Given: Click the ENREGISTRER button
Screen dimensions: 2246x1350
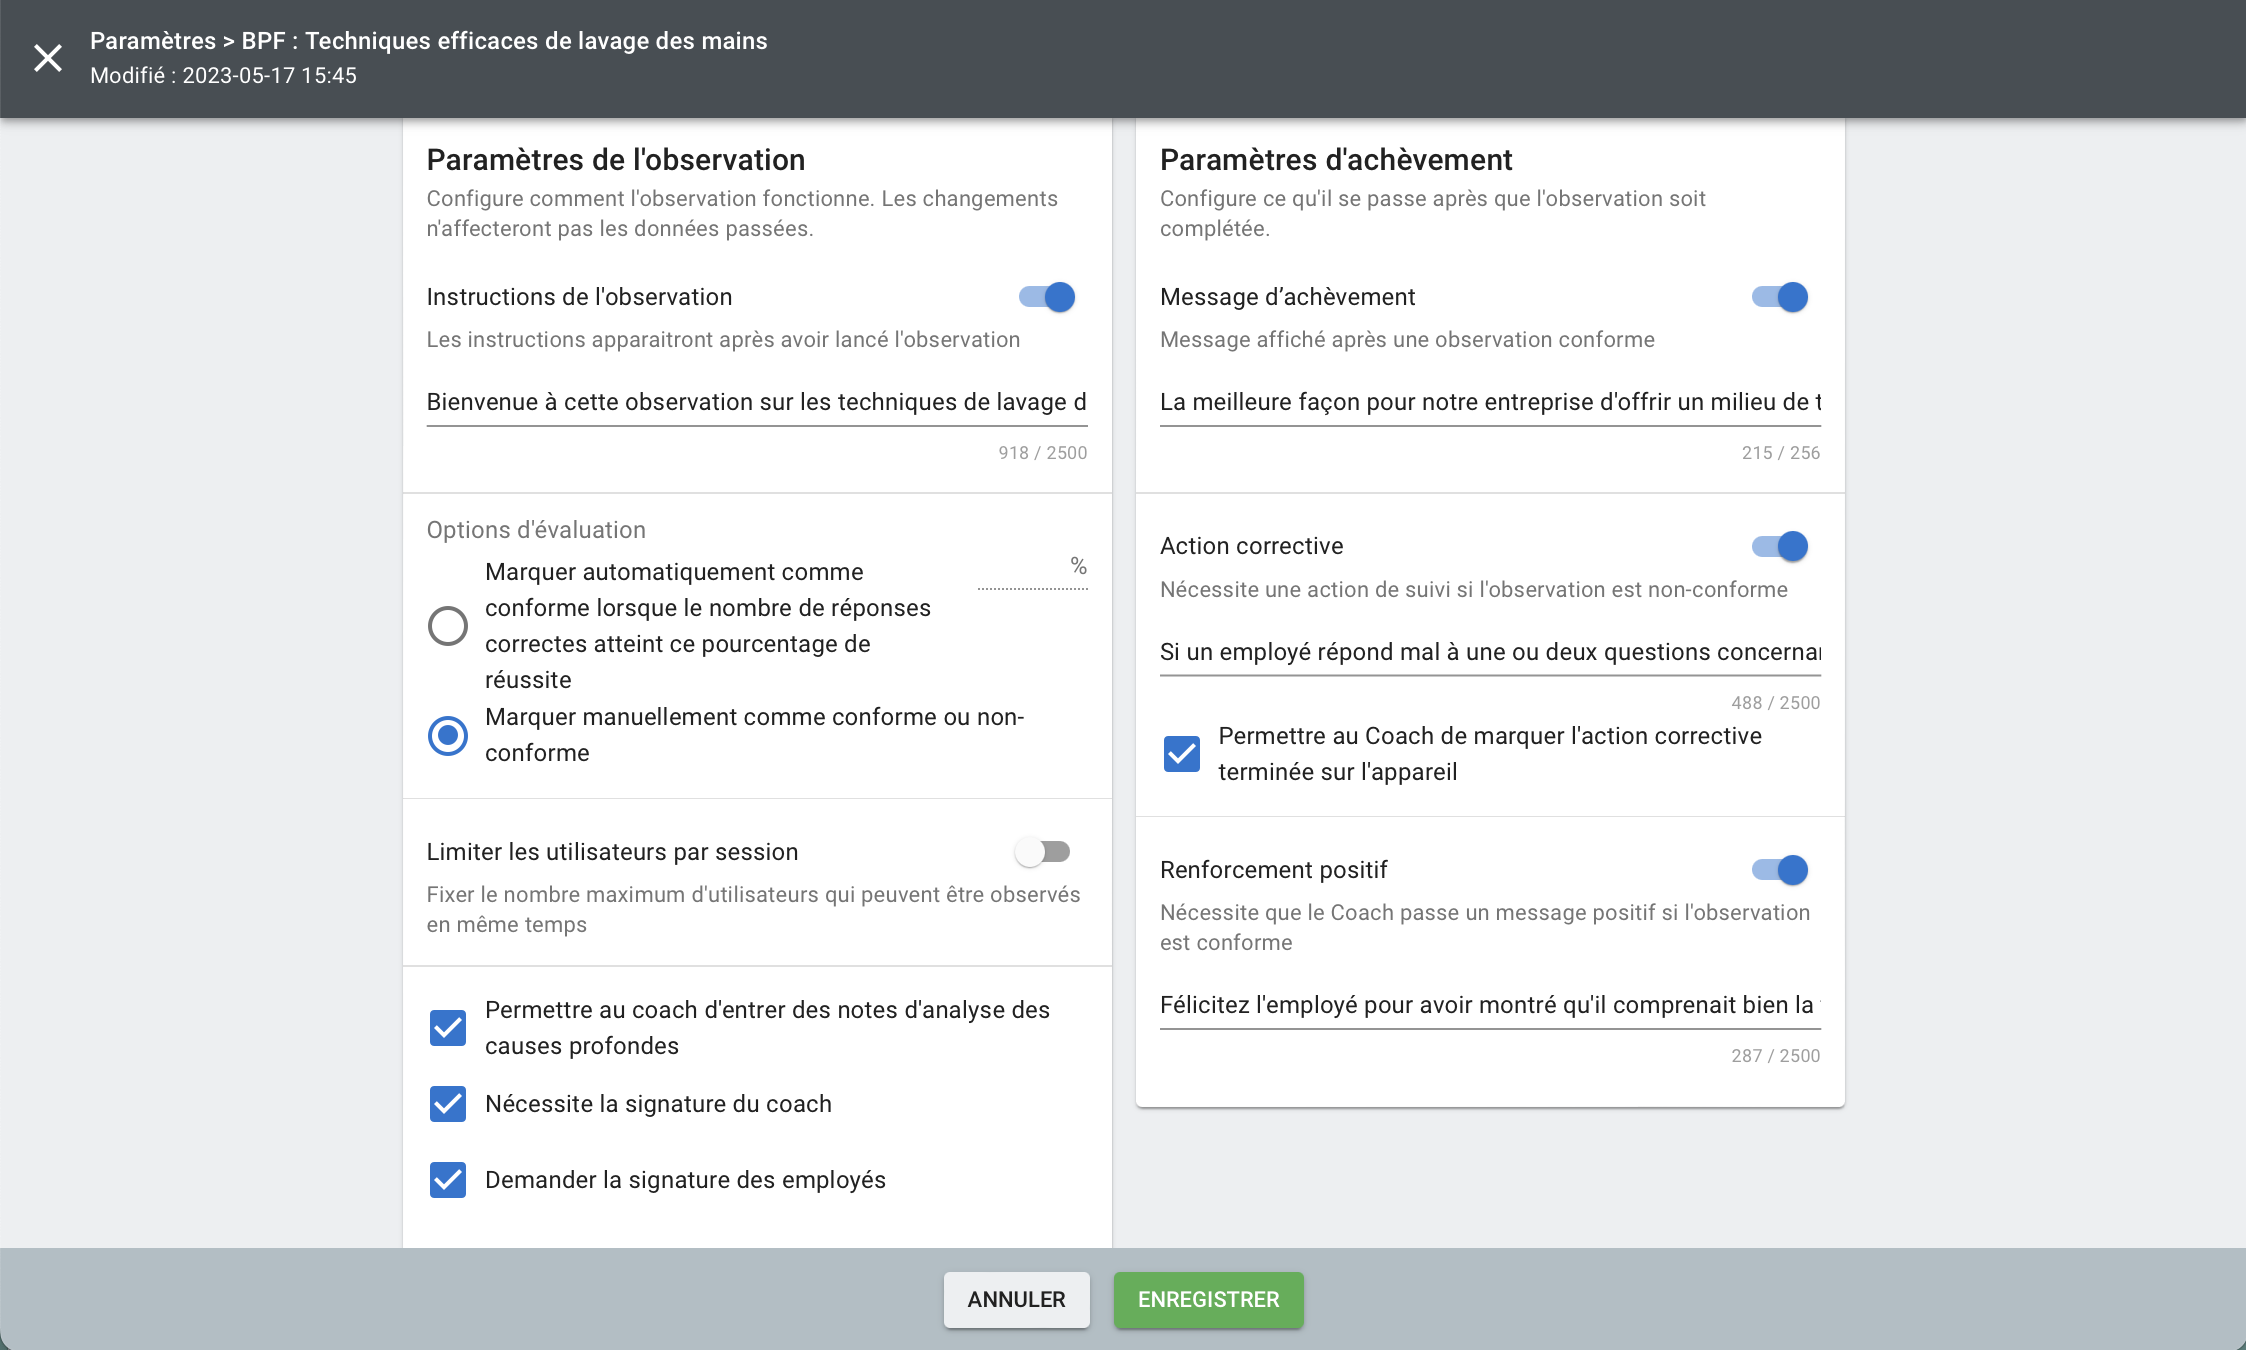Looking at the screenshot, I should pyautogui.click(x=1208, y=1300).
